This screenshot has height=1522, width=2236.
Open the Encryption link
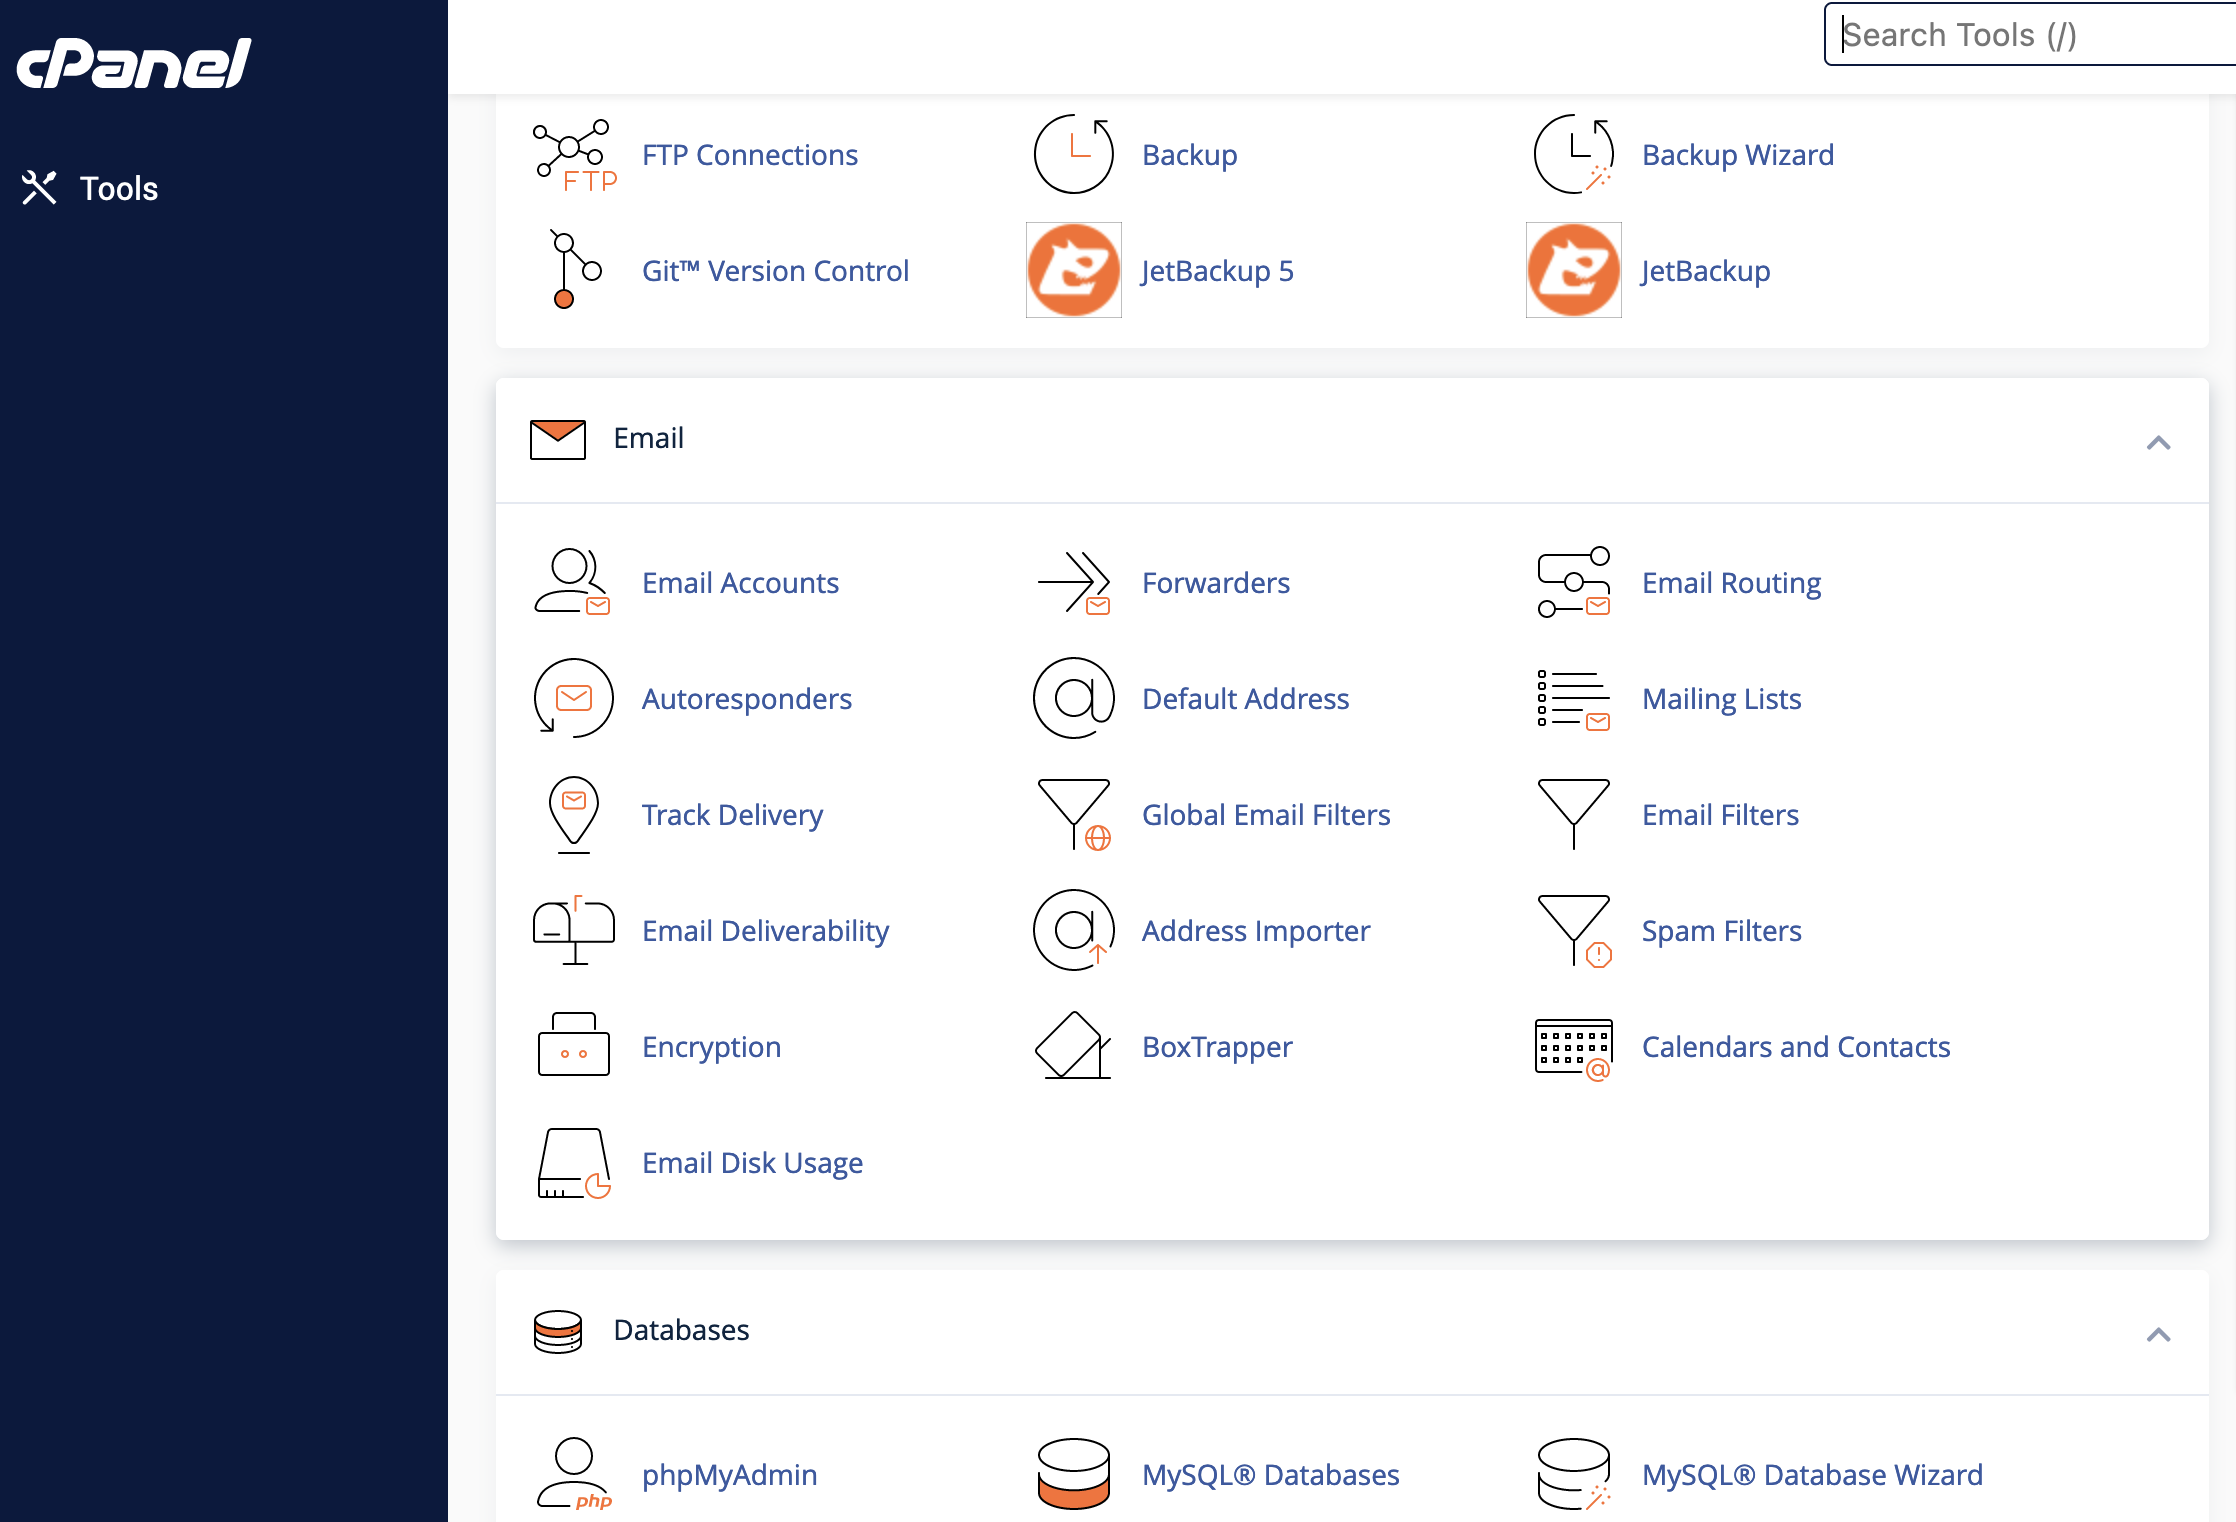[712, 1047]
